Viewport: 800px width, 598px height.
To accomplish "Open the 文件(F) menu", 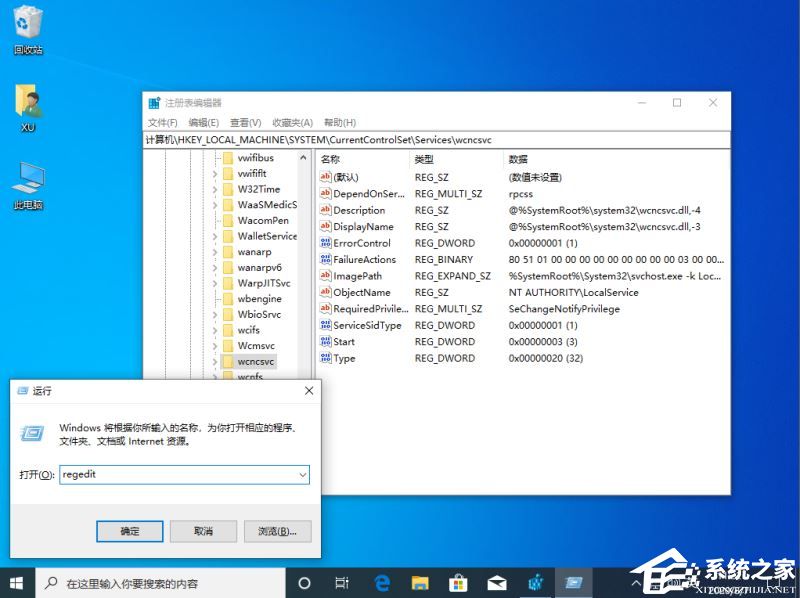I will coord(162,122).
